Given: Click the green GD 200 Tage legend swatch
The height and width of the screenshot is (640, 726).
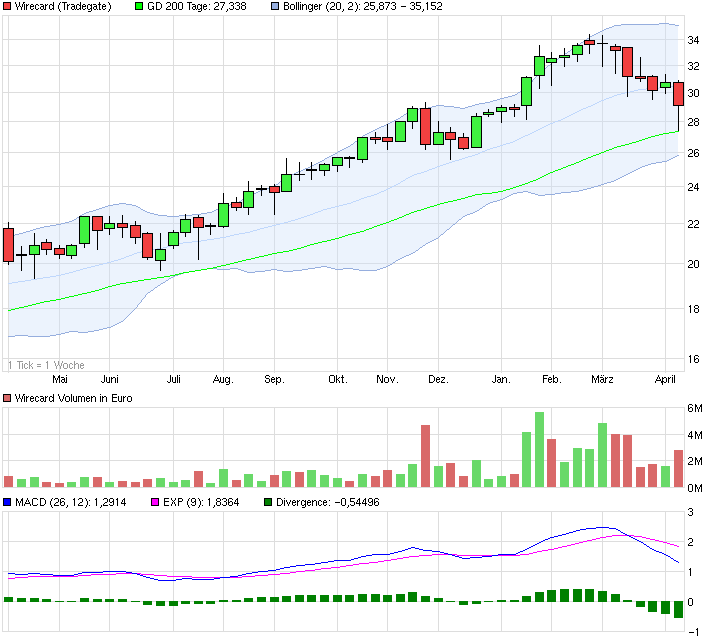Looking at the screenshot, I should pyautogui.click(x=139, y=6).
